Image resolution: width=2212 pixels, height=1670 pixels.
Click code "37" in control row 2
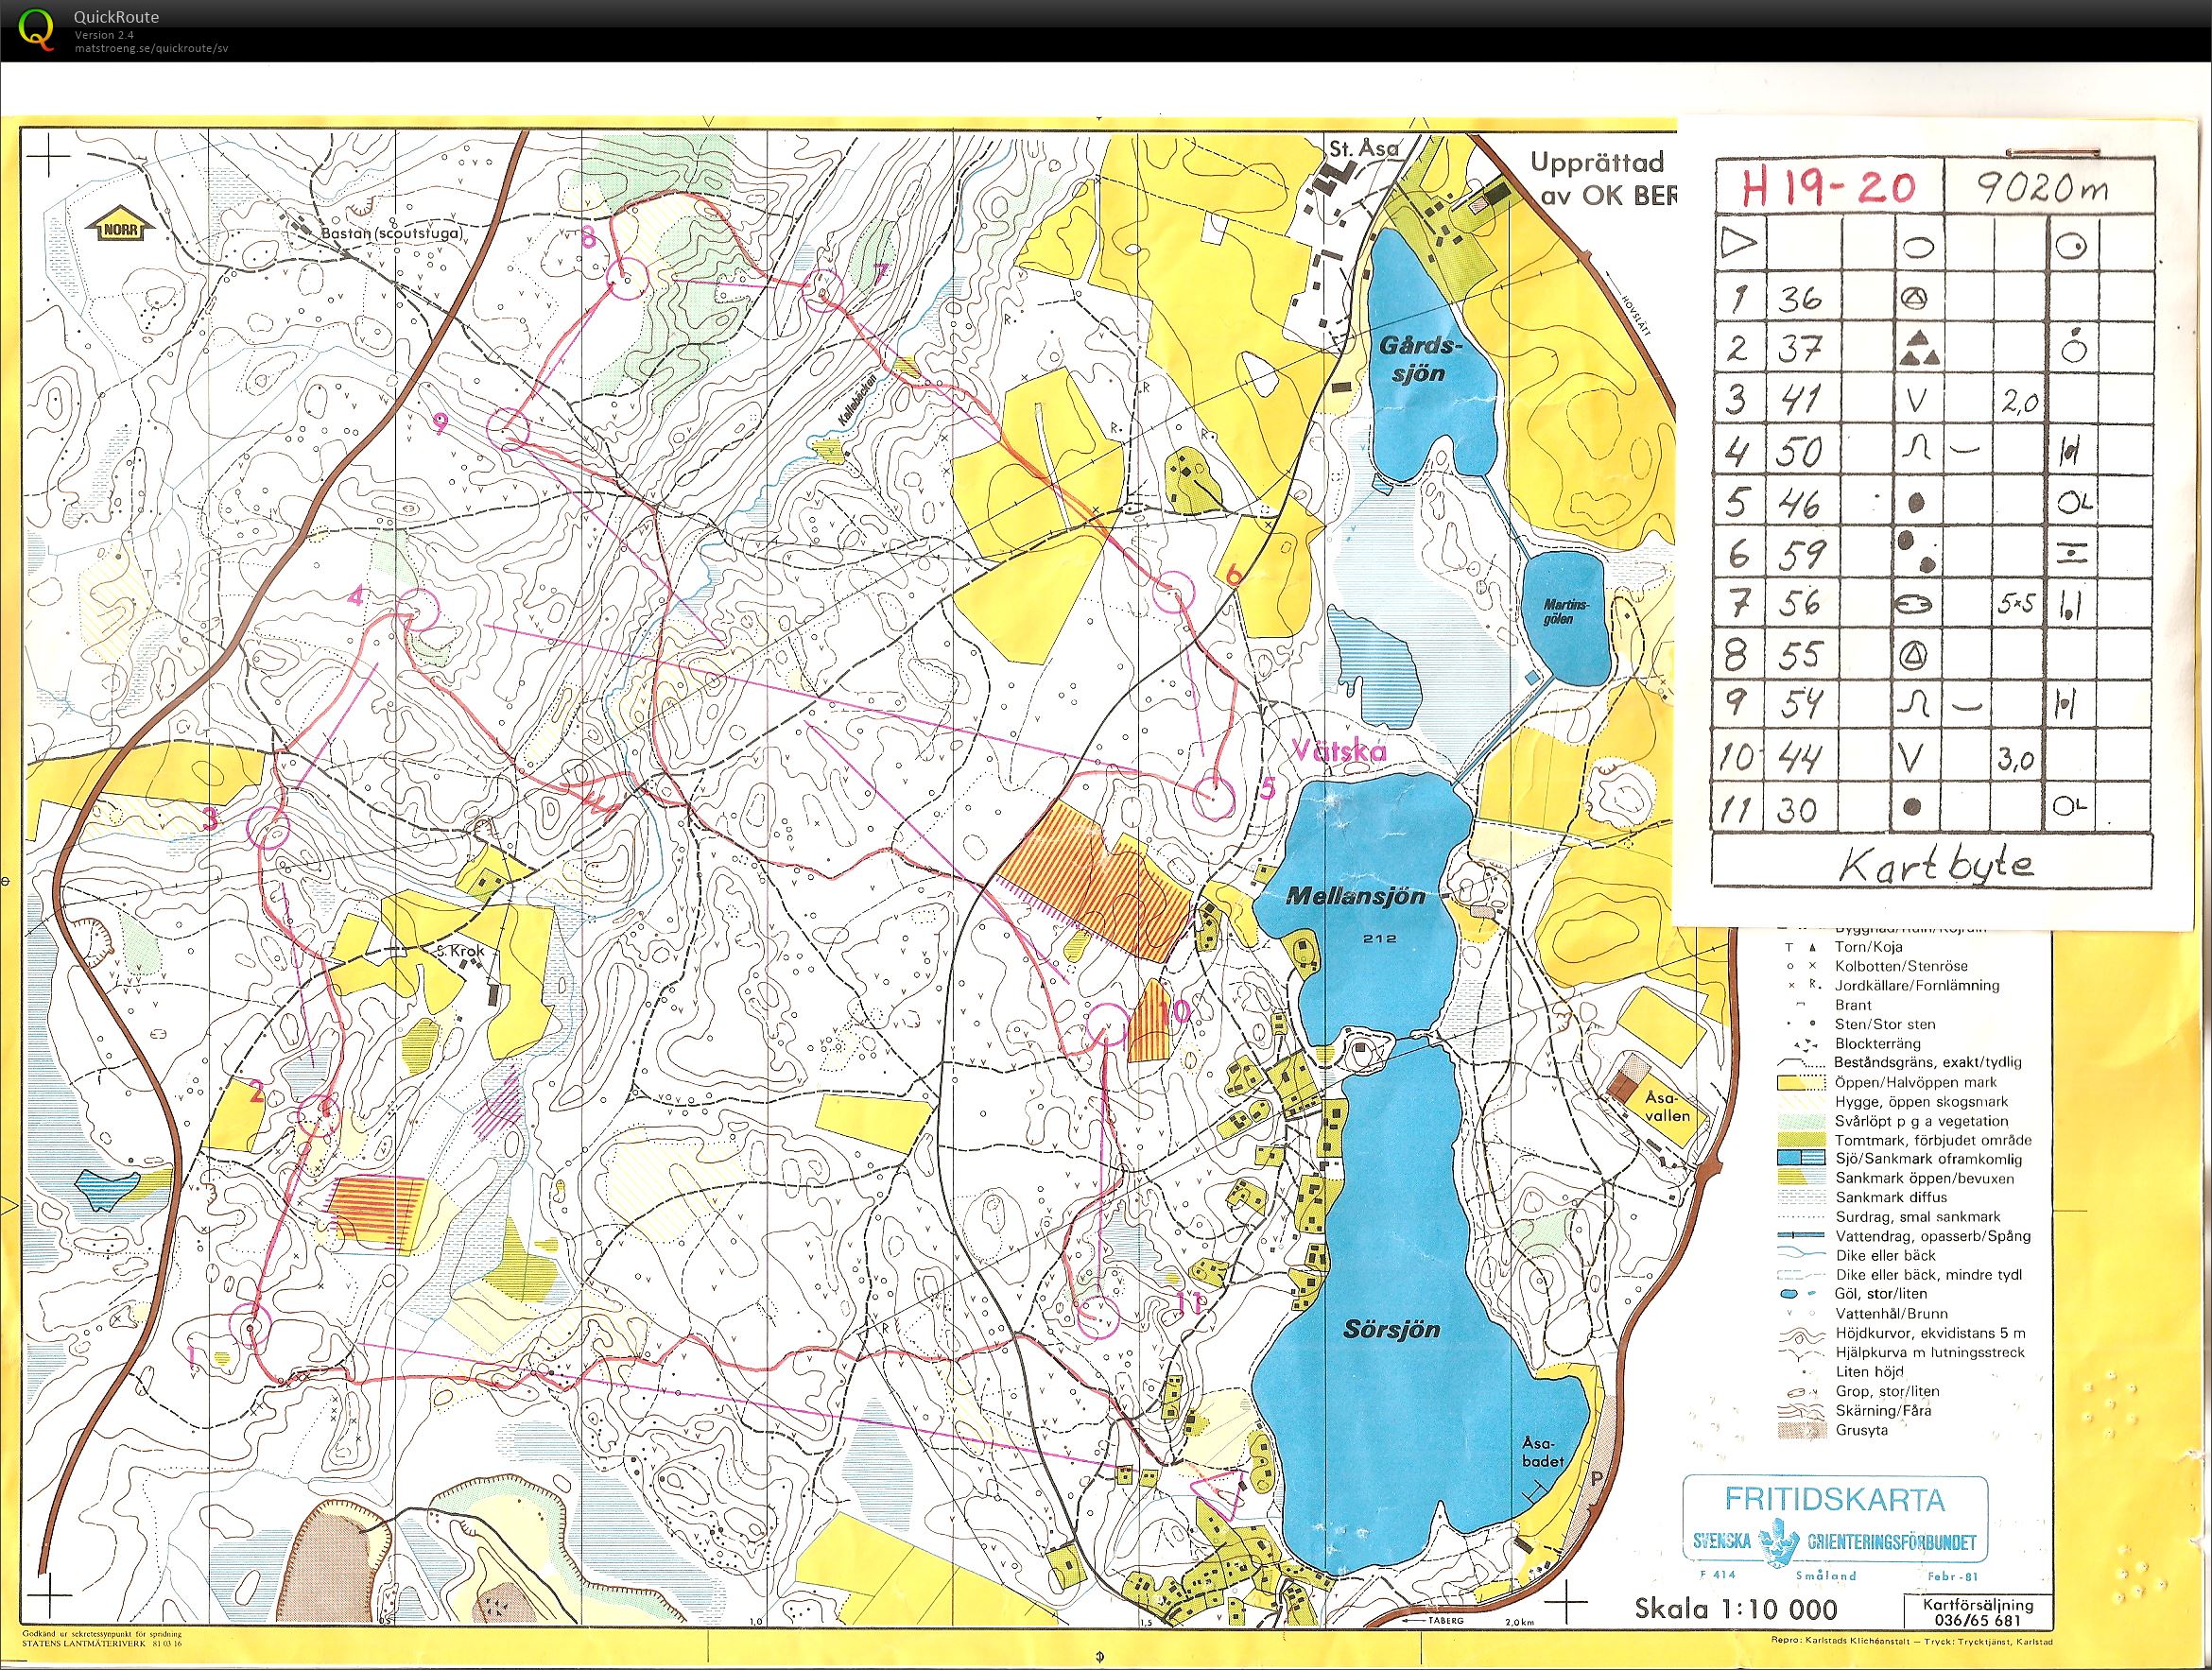coord(1800,348)
